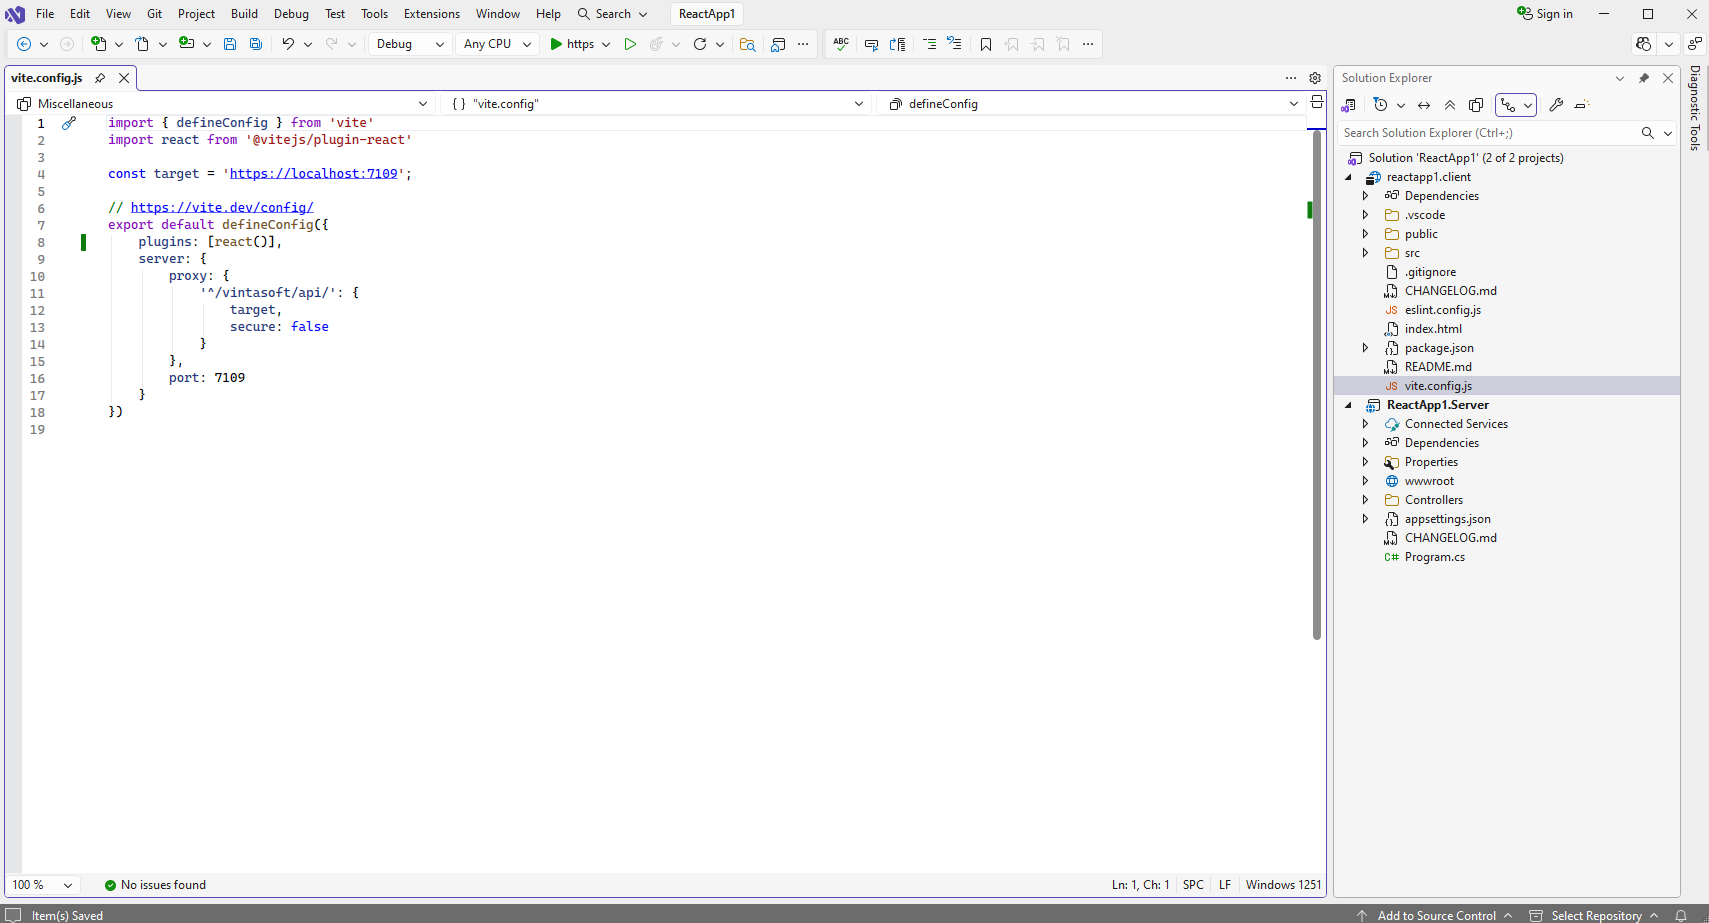Click the Search Solution Explorer input field
1709x923 pixels.
pyautogui.click(x=1488, y=133)
